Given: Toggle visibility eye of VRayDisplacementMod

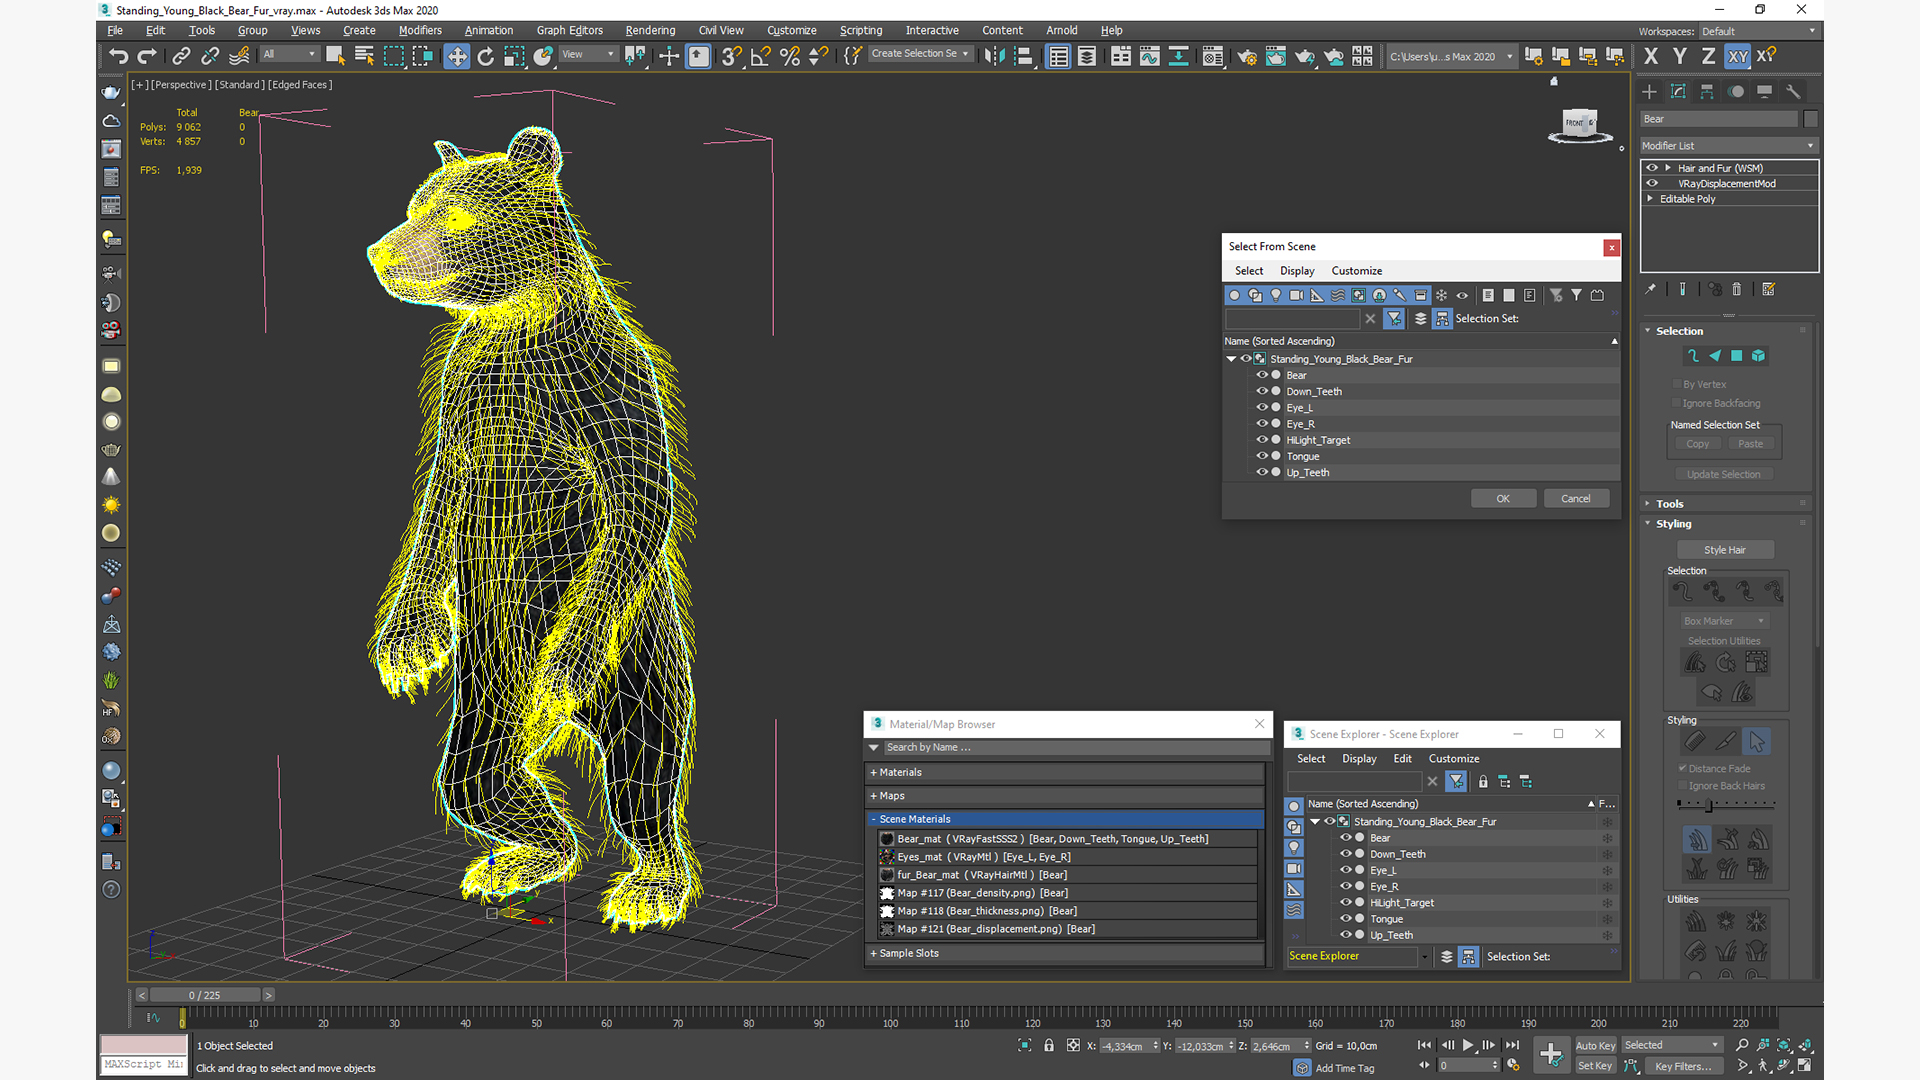Looking at the screenshot, I should [1652, 183].
